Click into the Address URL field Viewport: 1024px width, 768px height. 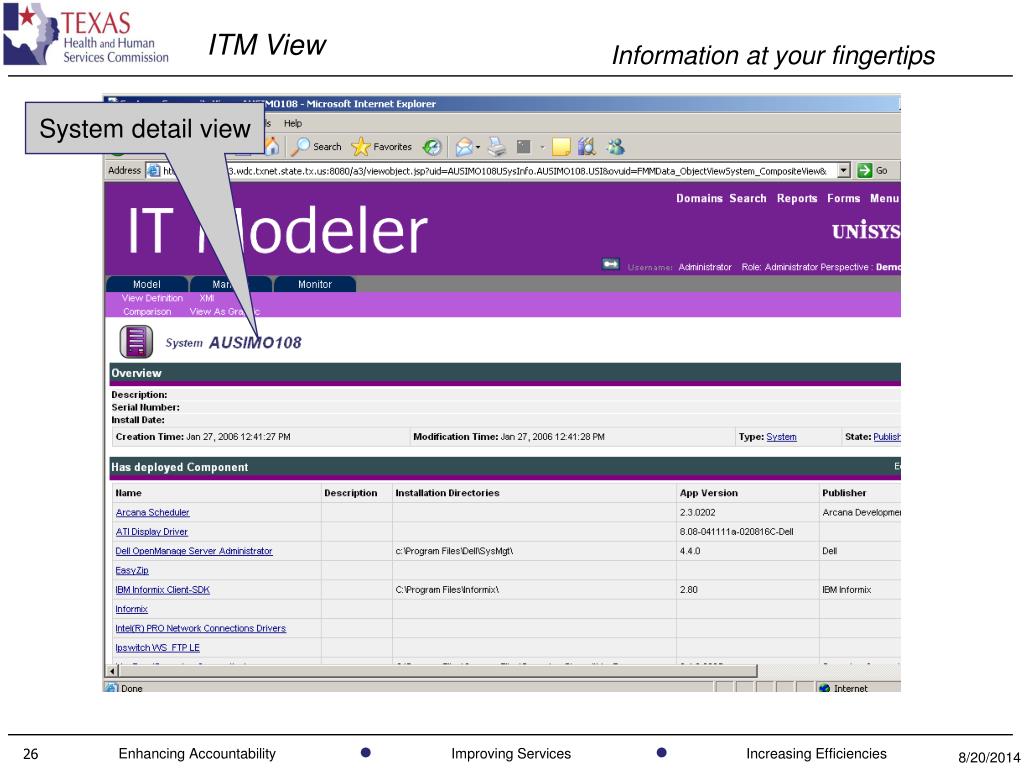click(x=500, y=171)
